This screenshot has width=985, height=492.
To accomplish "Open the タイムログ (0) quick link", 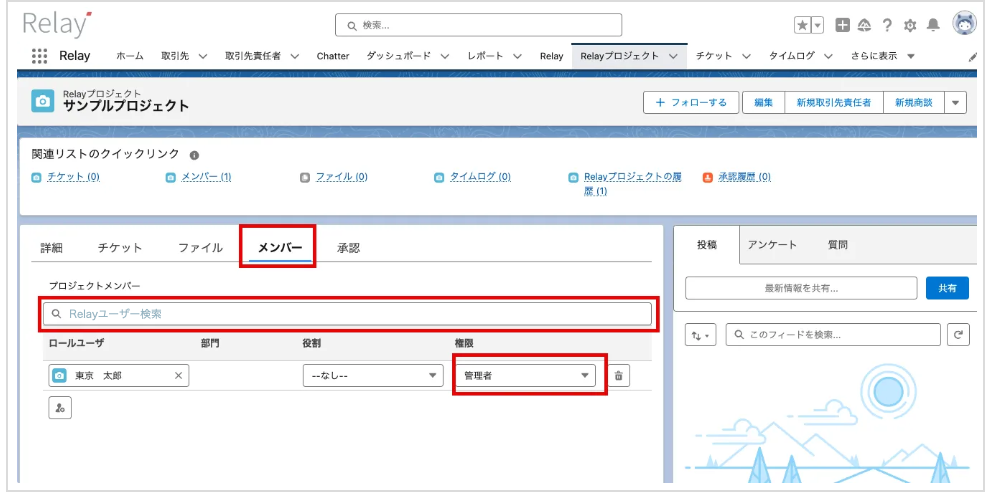I will [480, 177].
